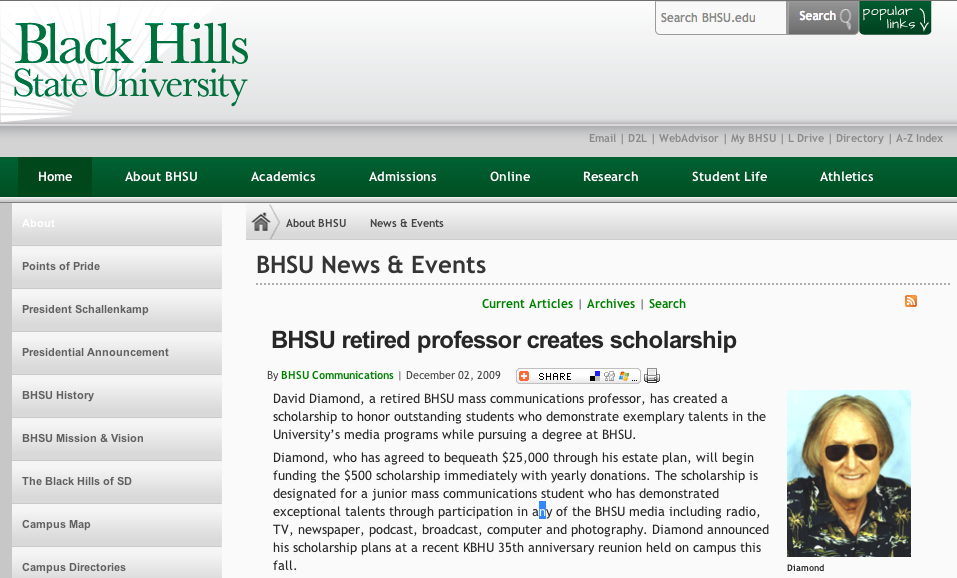
Task: Click the BHSU Communications author link
Action: pyautogui.click(x=337, y=376)
